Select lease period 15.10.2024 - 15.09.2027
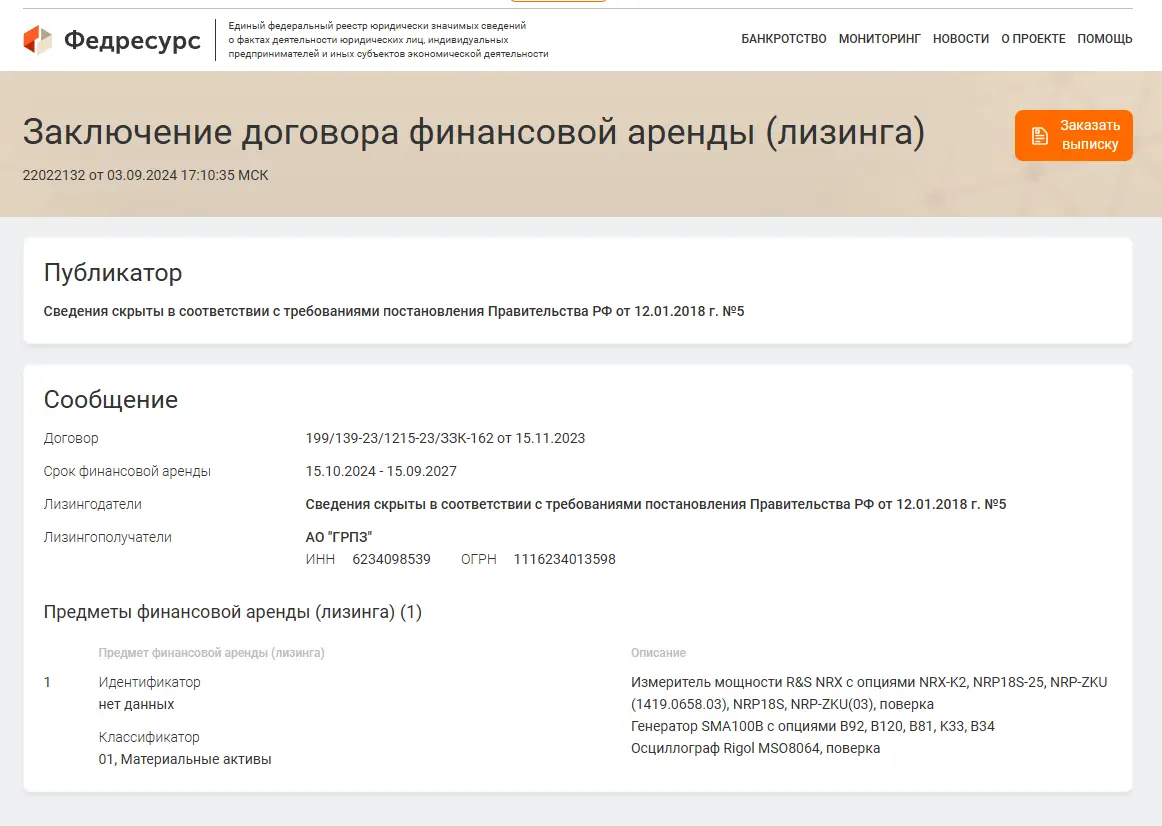This screenshot has width=1162, height=826. pos(381,471)
